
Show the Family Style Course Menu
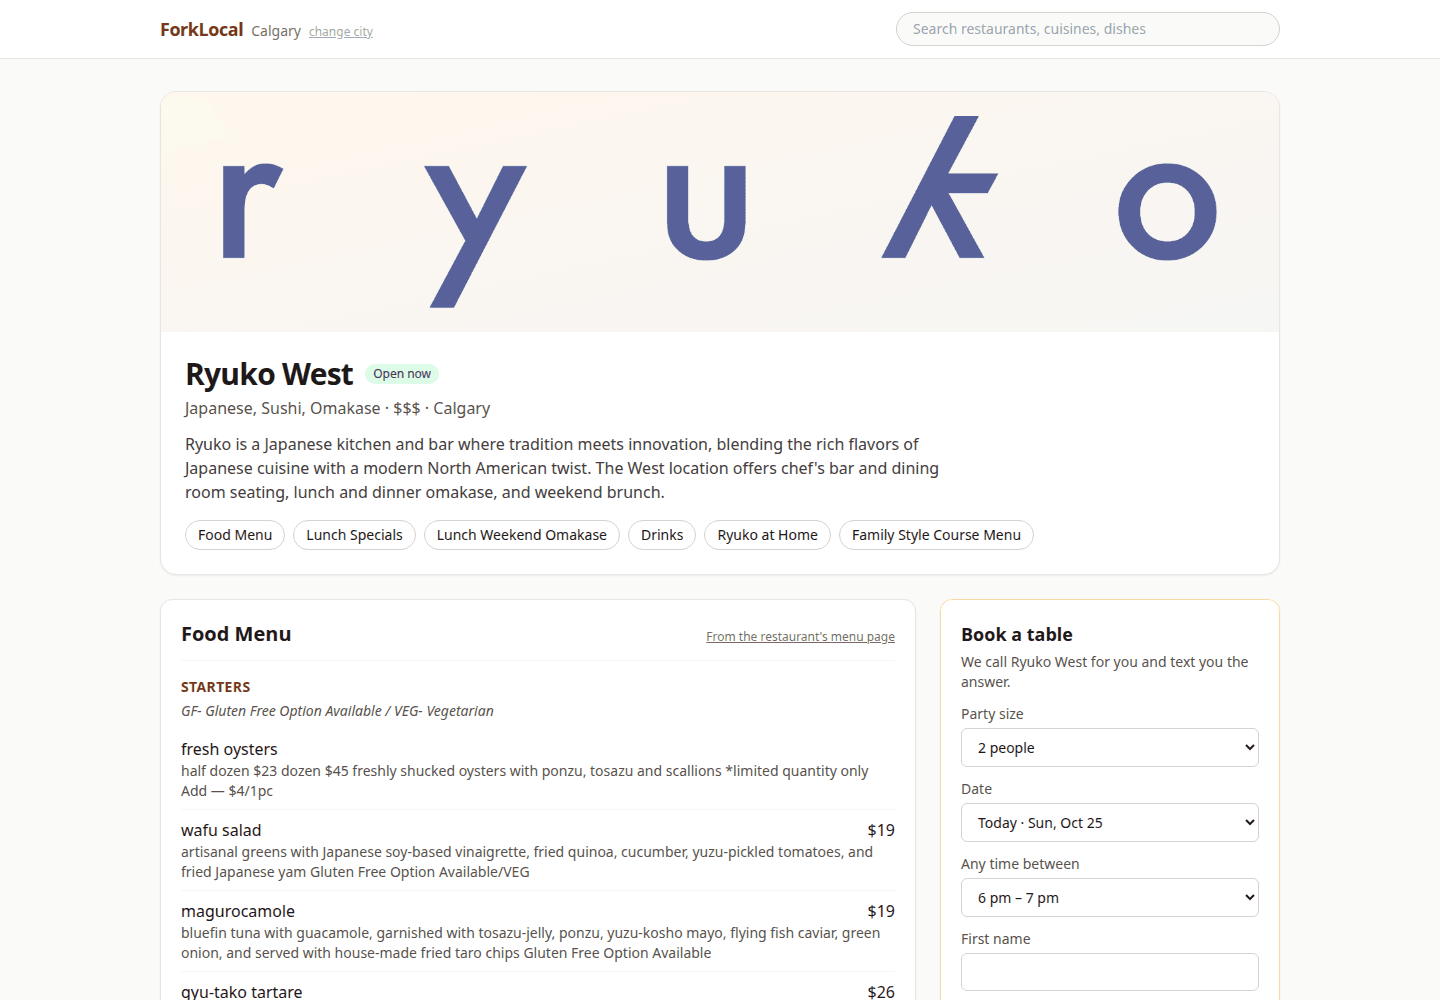pyautogui.click(x=936, y=535)
